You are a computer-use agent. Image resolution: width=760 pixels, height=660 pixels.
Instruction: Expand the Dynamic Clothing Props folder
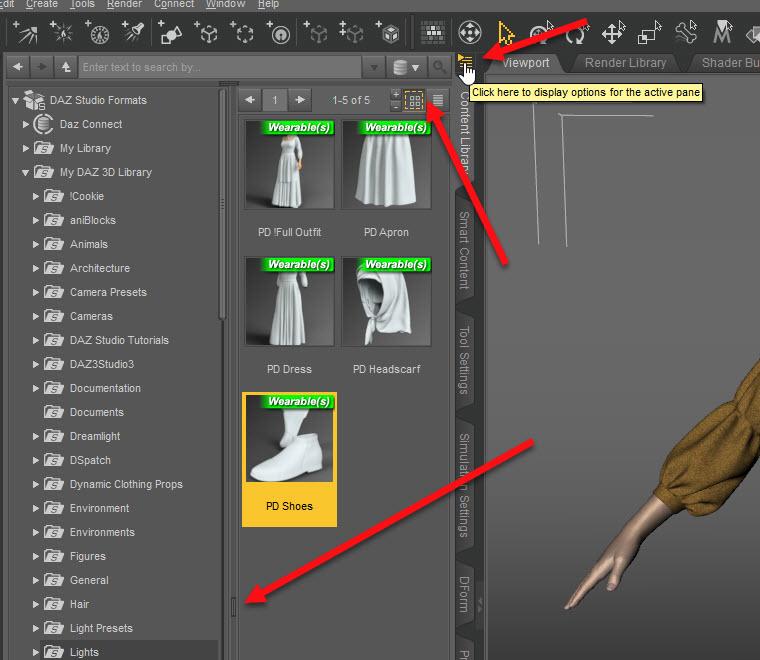pyautogui.click(x=35, y=484)
